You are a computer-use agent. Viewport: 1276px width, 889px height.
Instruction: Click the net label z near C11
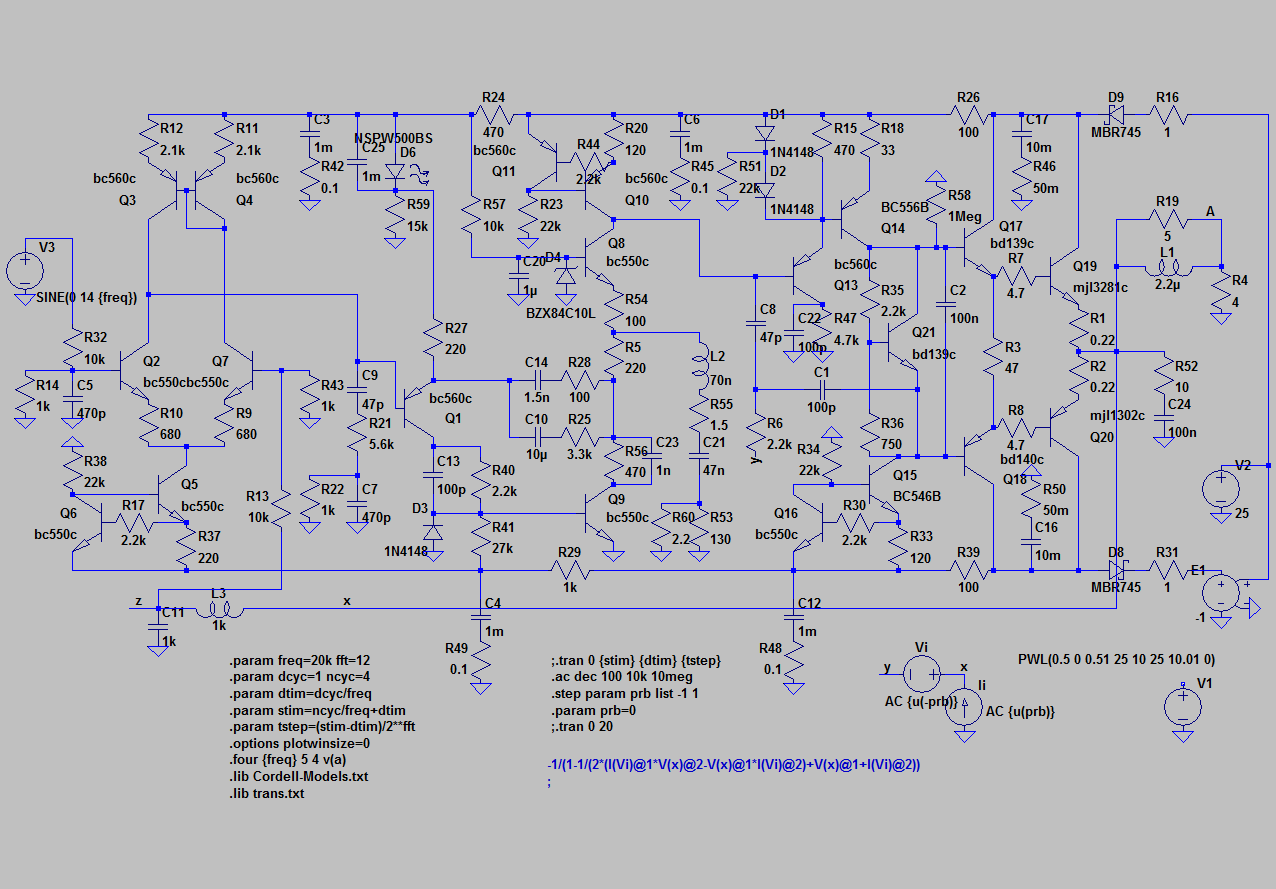tap(137, 602)
